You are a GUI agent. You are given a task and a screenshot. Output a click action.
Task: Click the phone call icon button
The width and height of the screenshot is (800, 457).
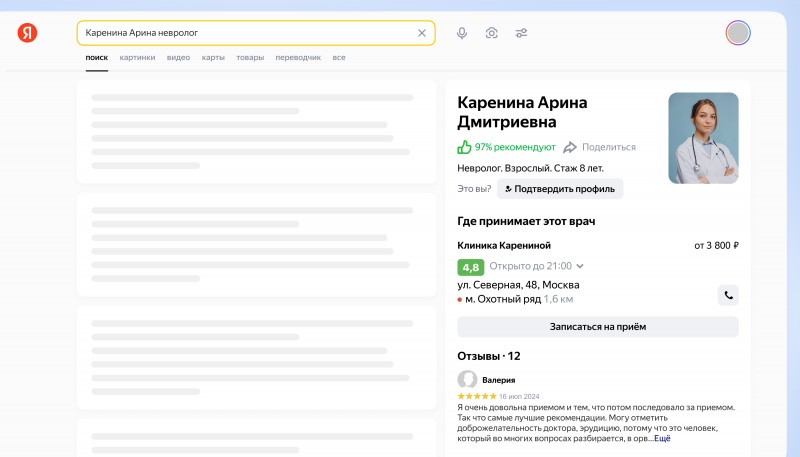(728, 294)
